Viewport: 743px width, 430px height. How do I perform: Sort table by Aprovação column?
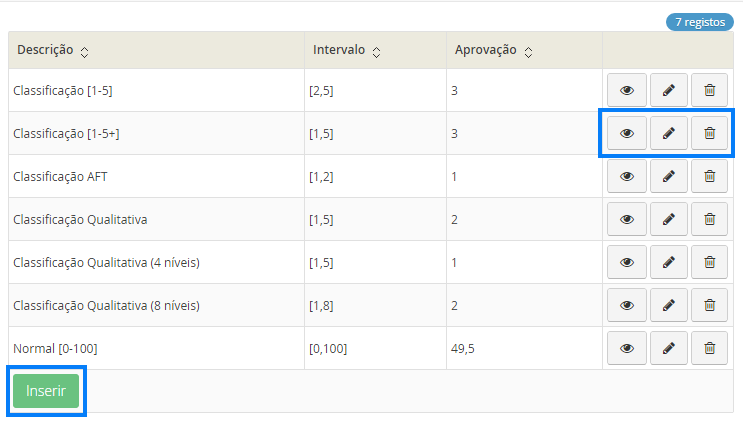pyautogui.click(x=528, y=51)
